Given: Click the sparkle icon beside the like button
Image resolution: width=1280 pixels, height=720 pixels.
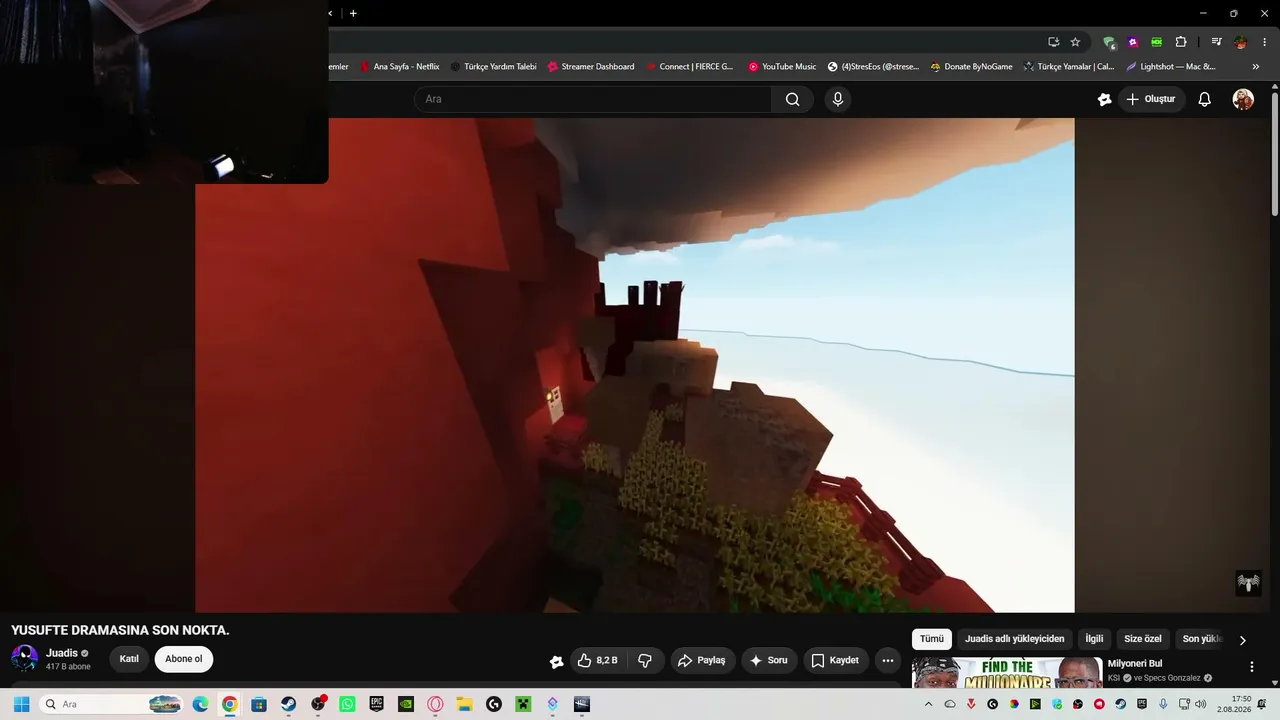Looking at the screenshot, I should 557,661.
